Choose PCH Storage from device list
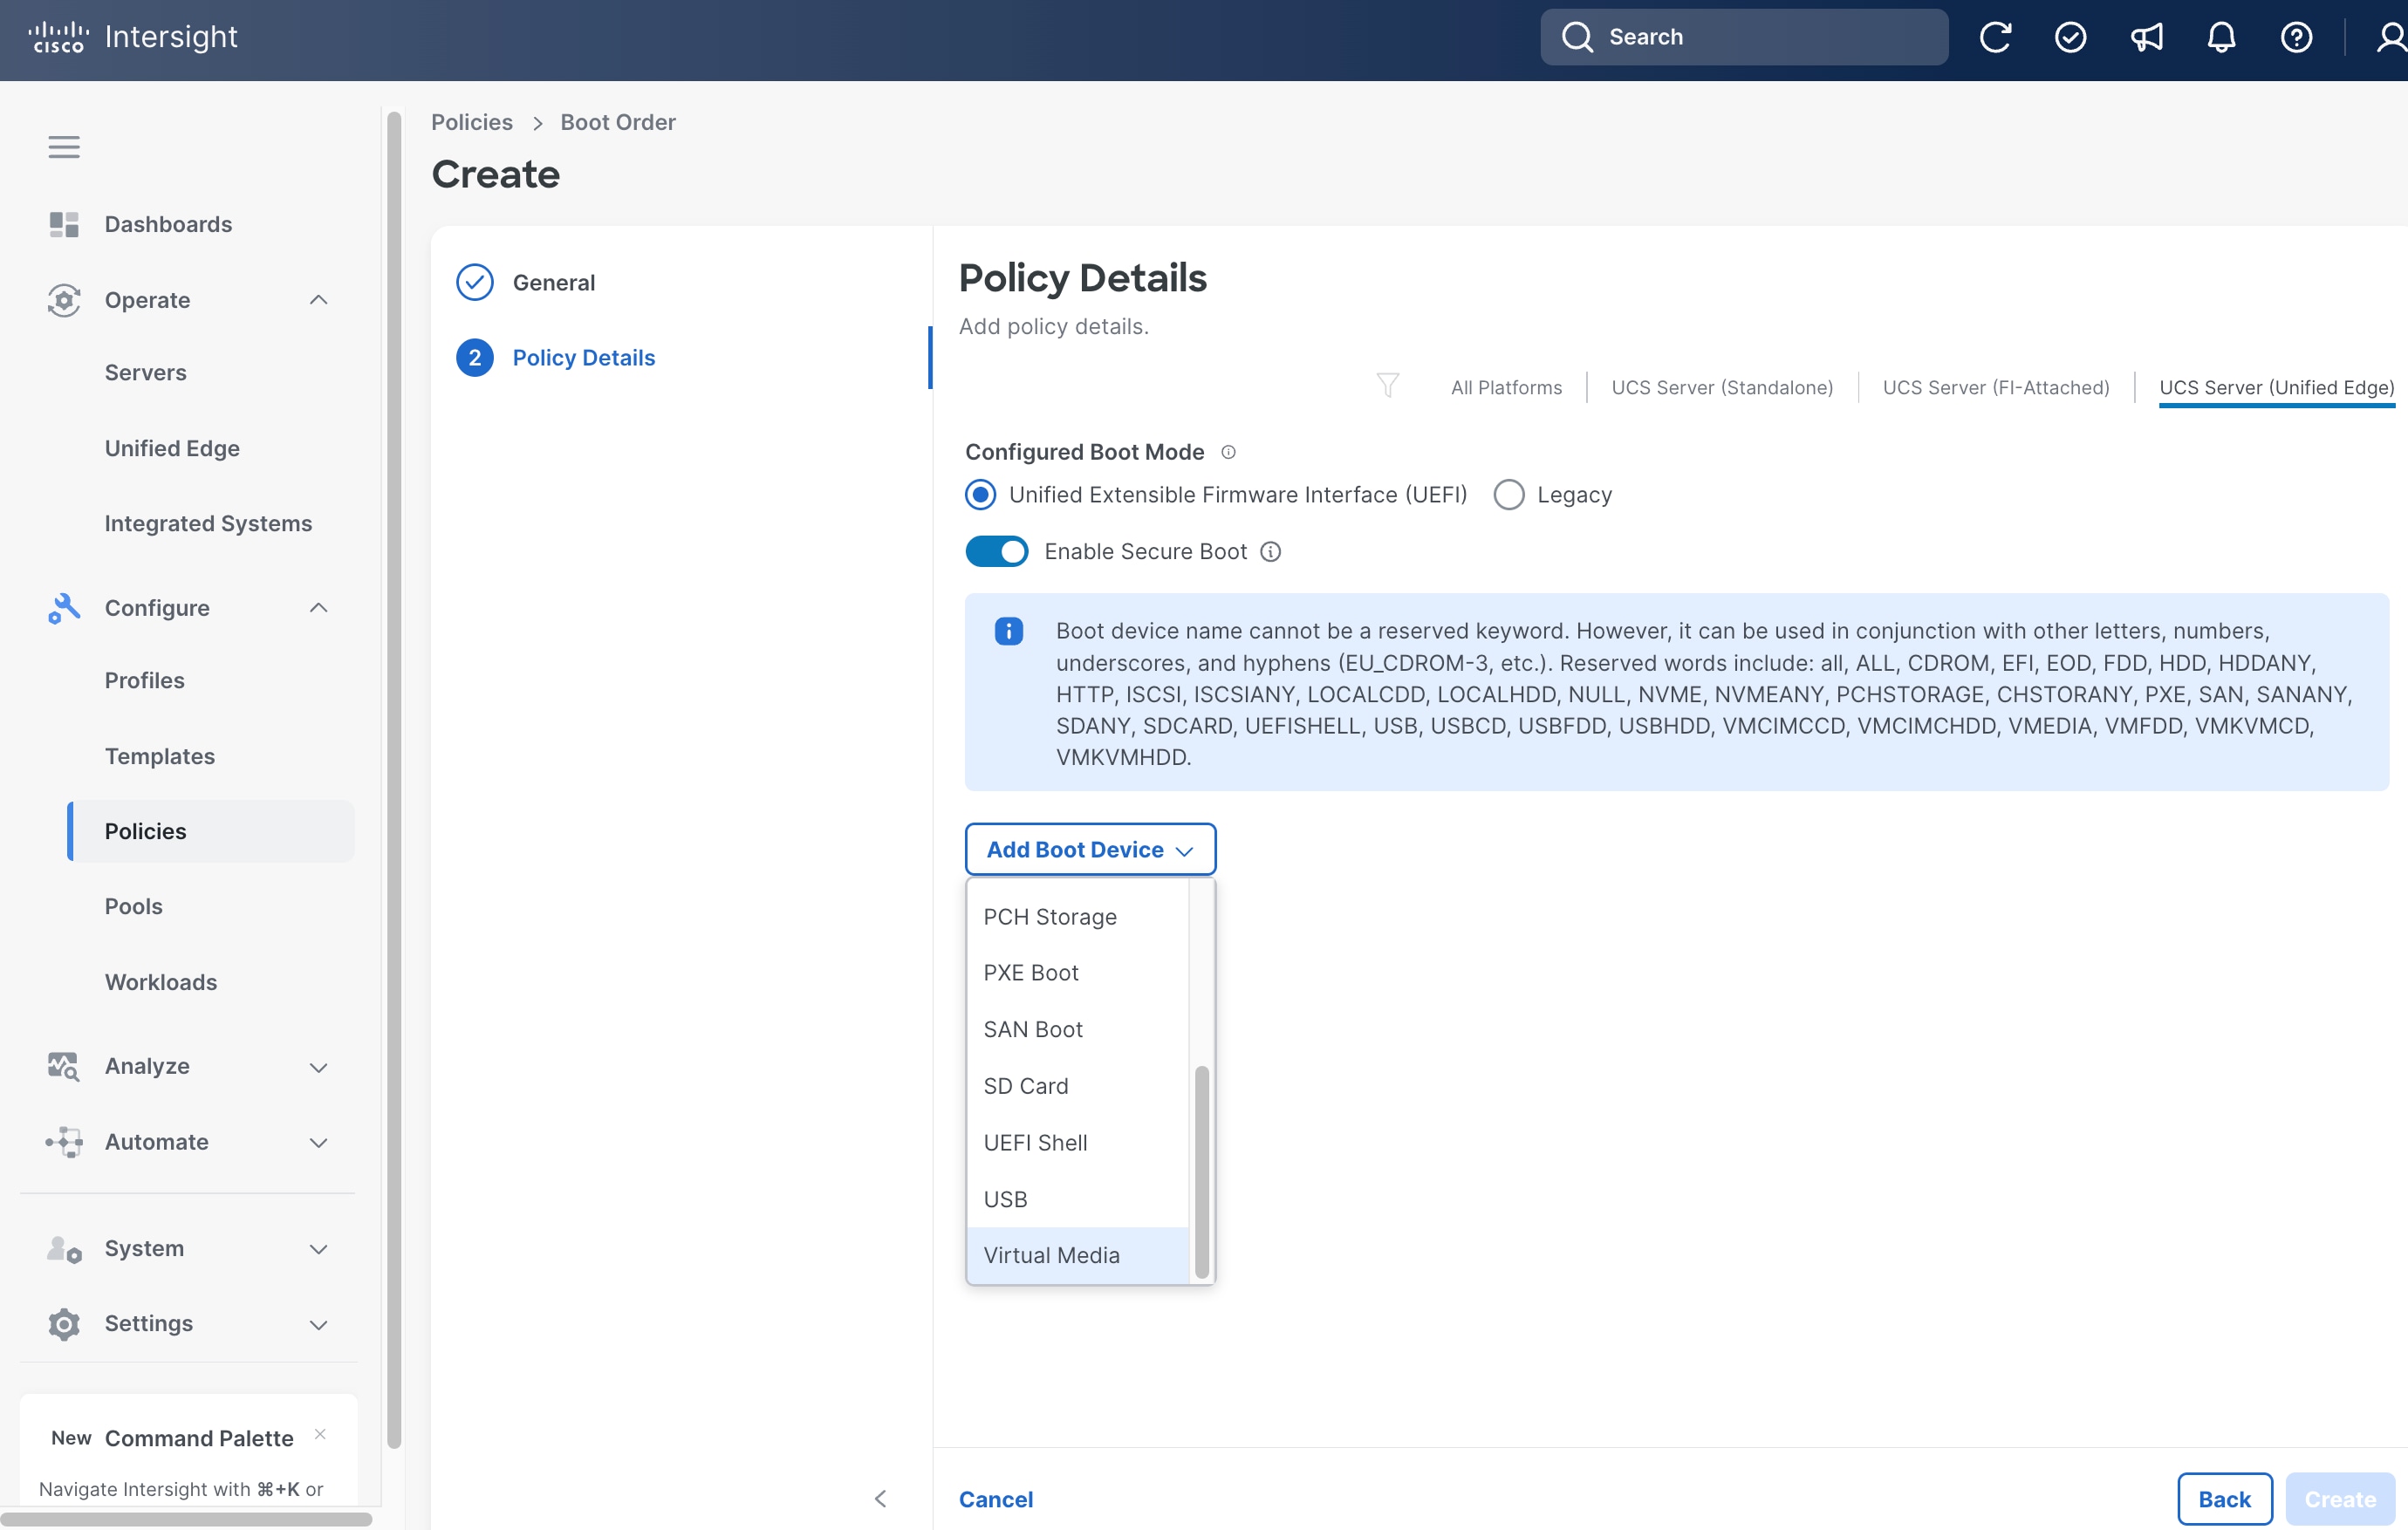 click(x=1077, y=917)
